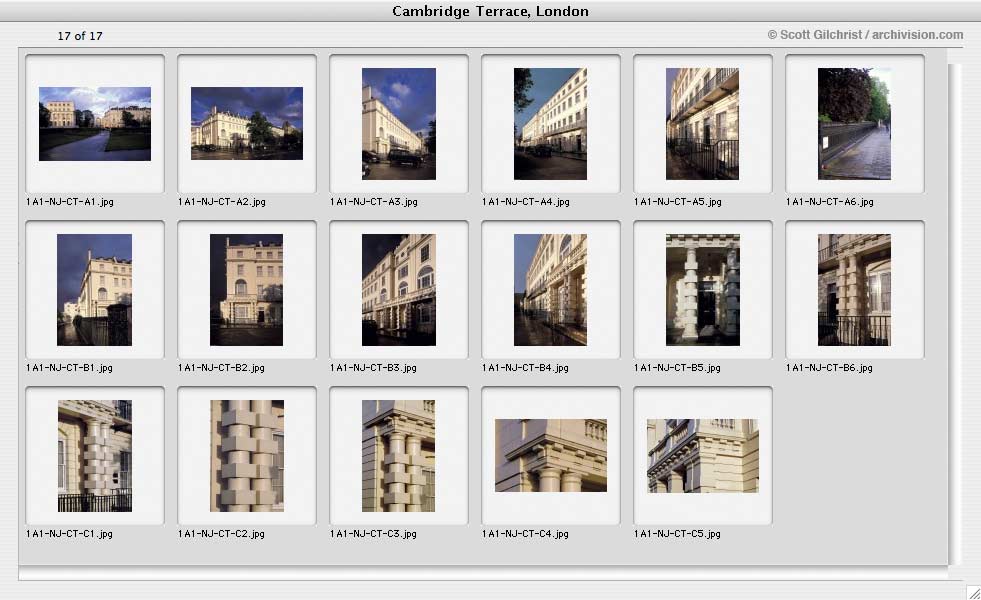
Task: Select filename text 1A1-NJ-CT-C3.jpg
Action: point(374,534)
